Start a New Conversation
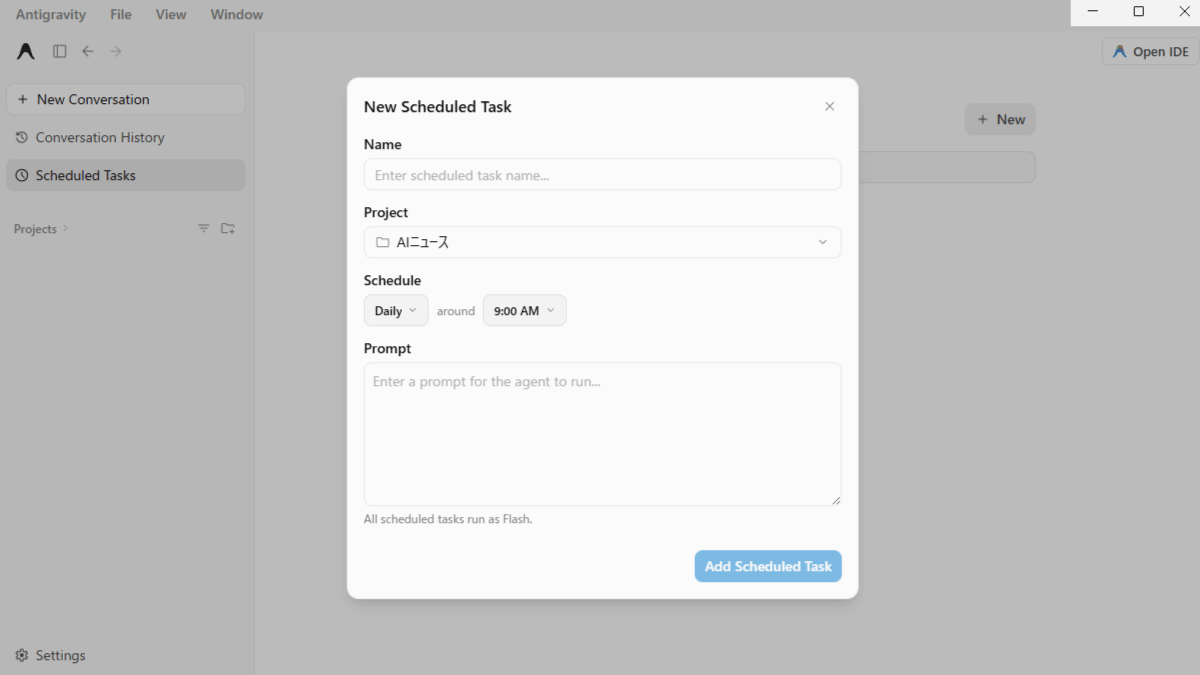This screenshot has width=1200, height=675. click(x=126, y=99)
